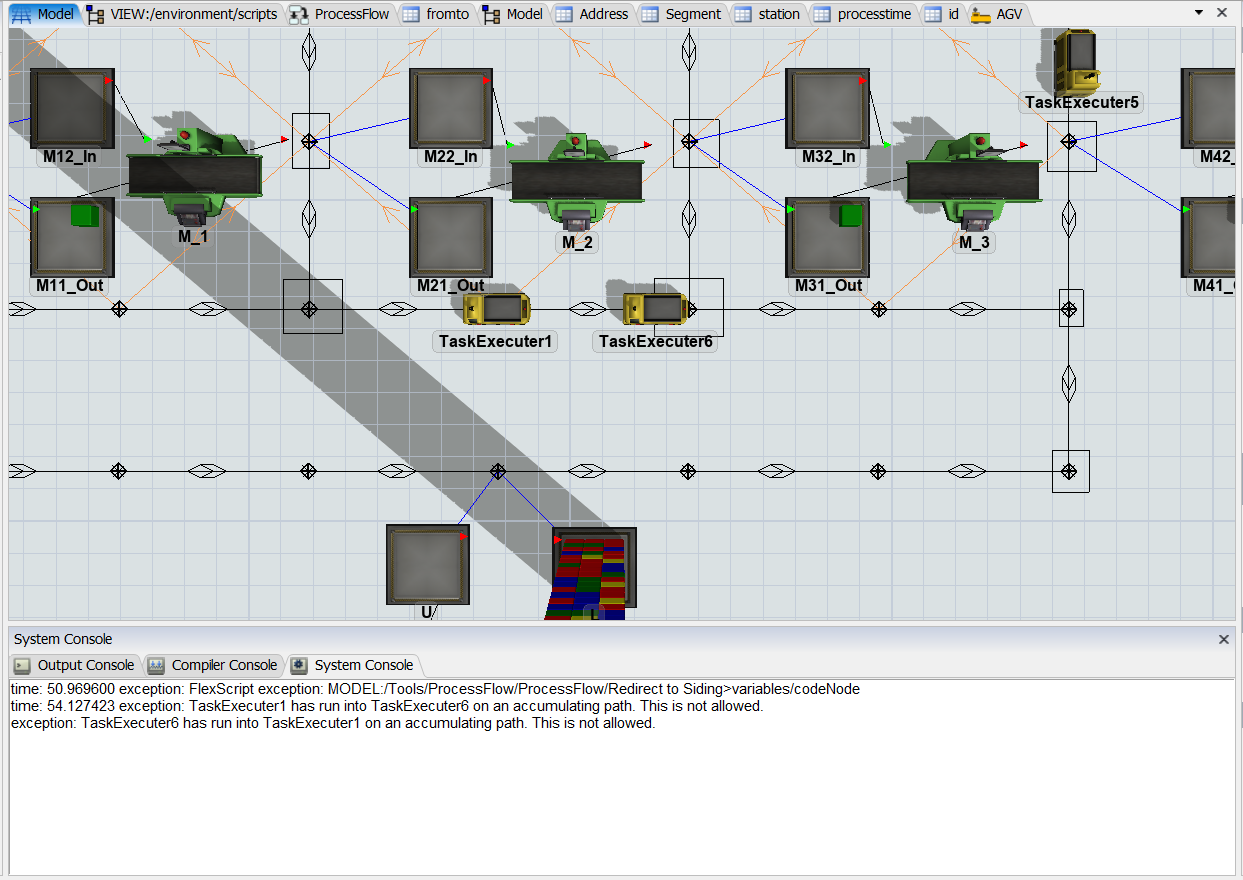Select the TaskExecuter6 AGV vehicle
Image resolution: width=1243 pixels, height=880 pixels.
pyautogui.click(x=654, y=309)
